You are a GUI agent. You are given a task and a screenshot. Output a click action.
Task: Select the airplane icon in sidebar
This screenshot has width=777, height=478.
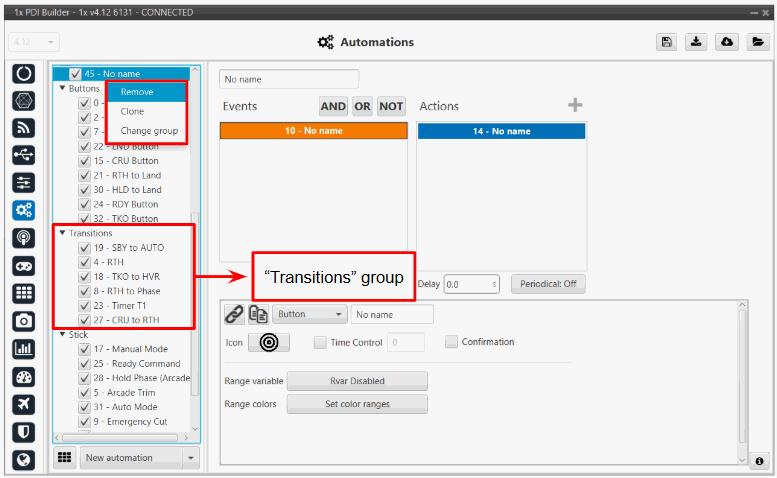[25, 404]
